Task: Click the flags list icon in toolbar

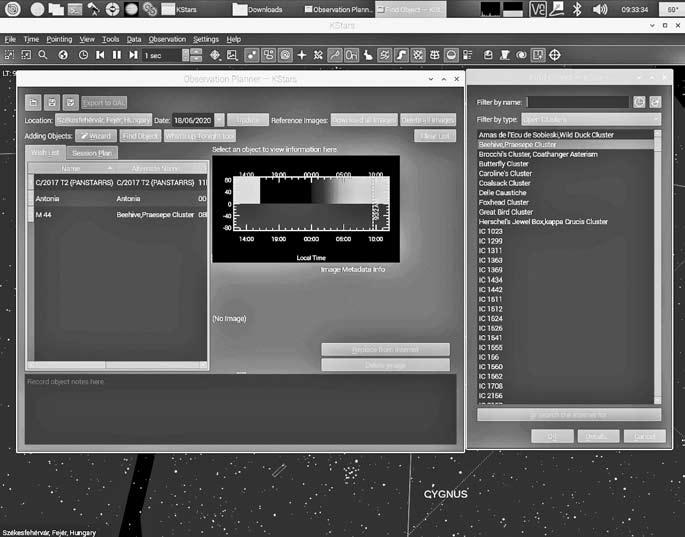Action: pyautogui.click(x=468, y=55)
